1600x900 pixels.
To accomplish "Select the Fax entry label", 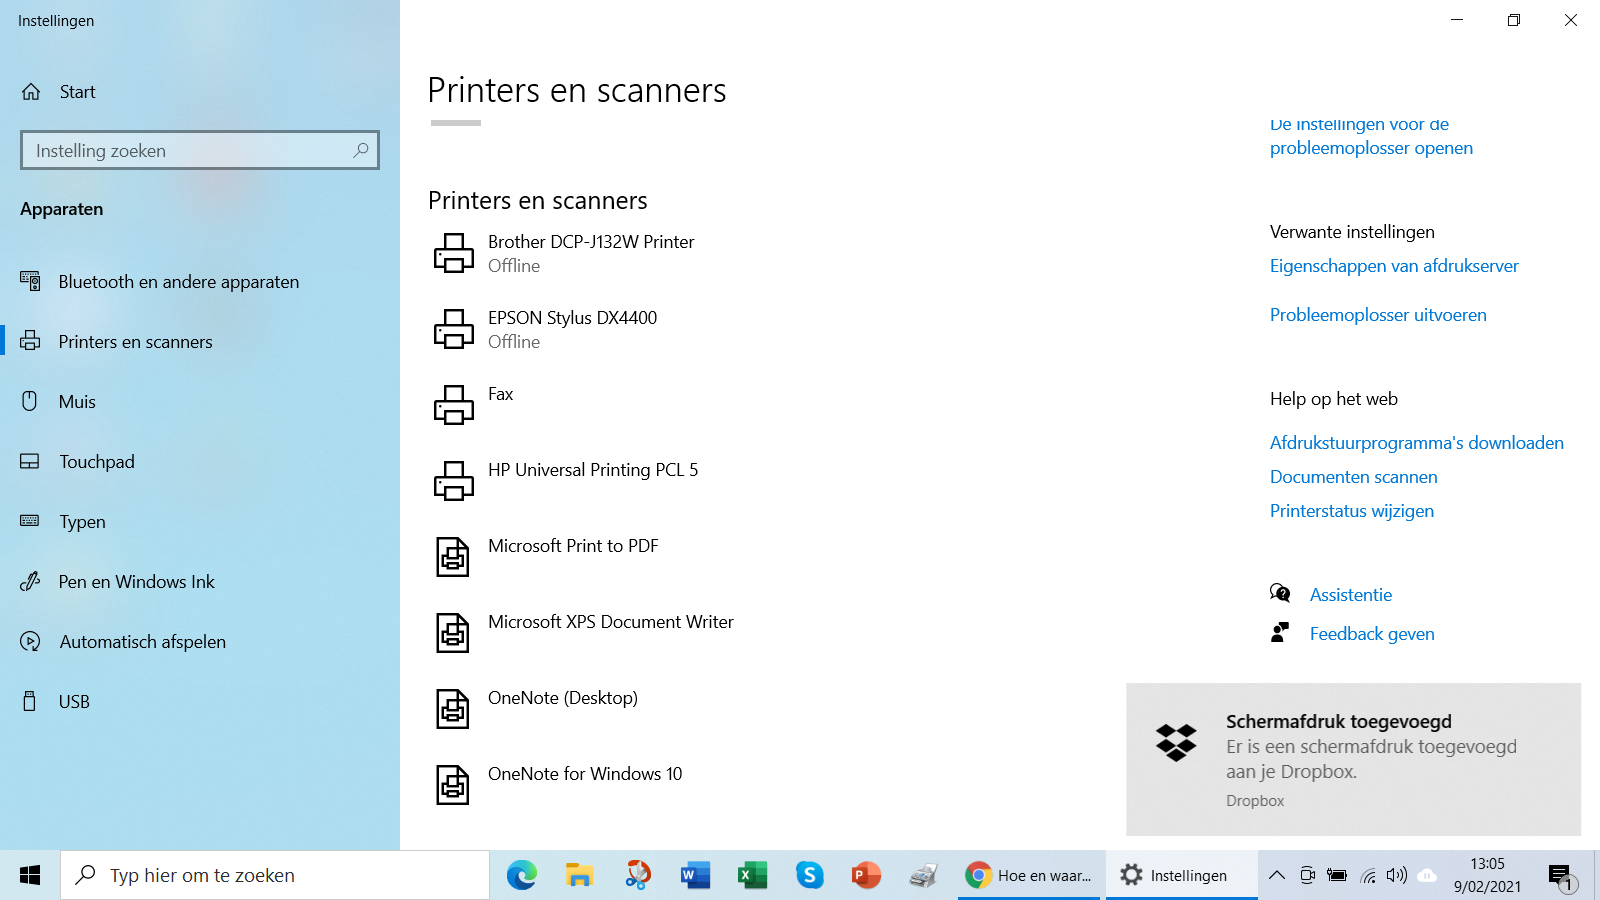I will (x=501, y=394).
